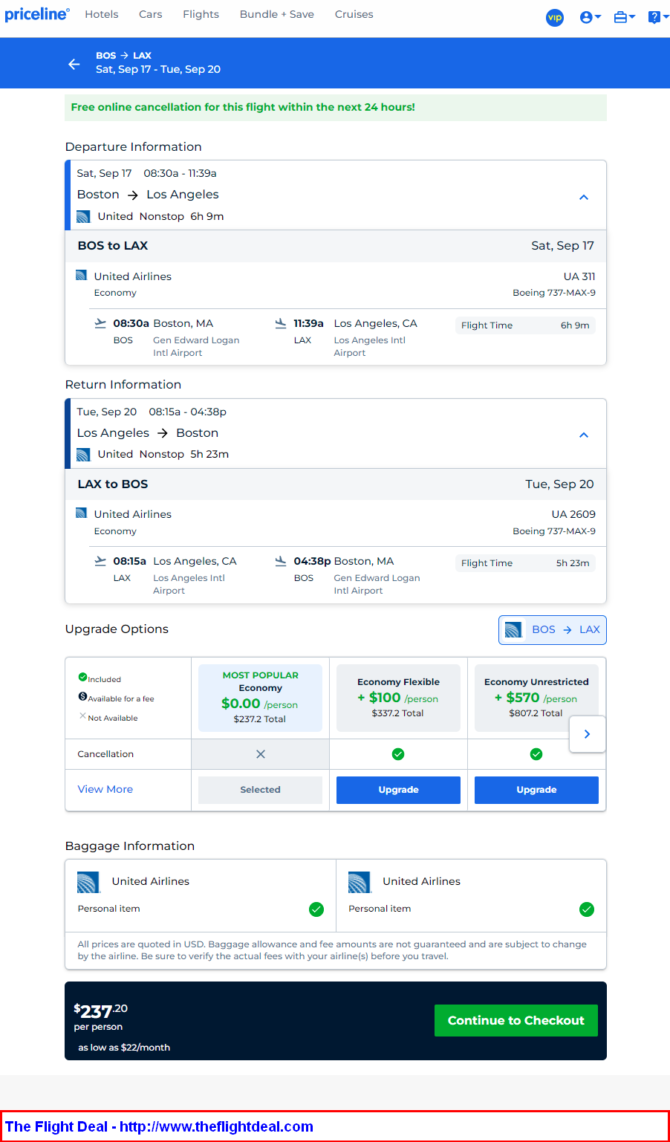The height and width of the screenshot is (1142, 670).
Task: Click United logo in departure summary row
Action: tap(83, 216)
